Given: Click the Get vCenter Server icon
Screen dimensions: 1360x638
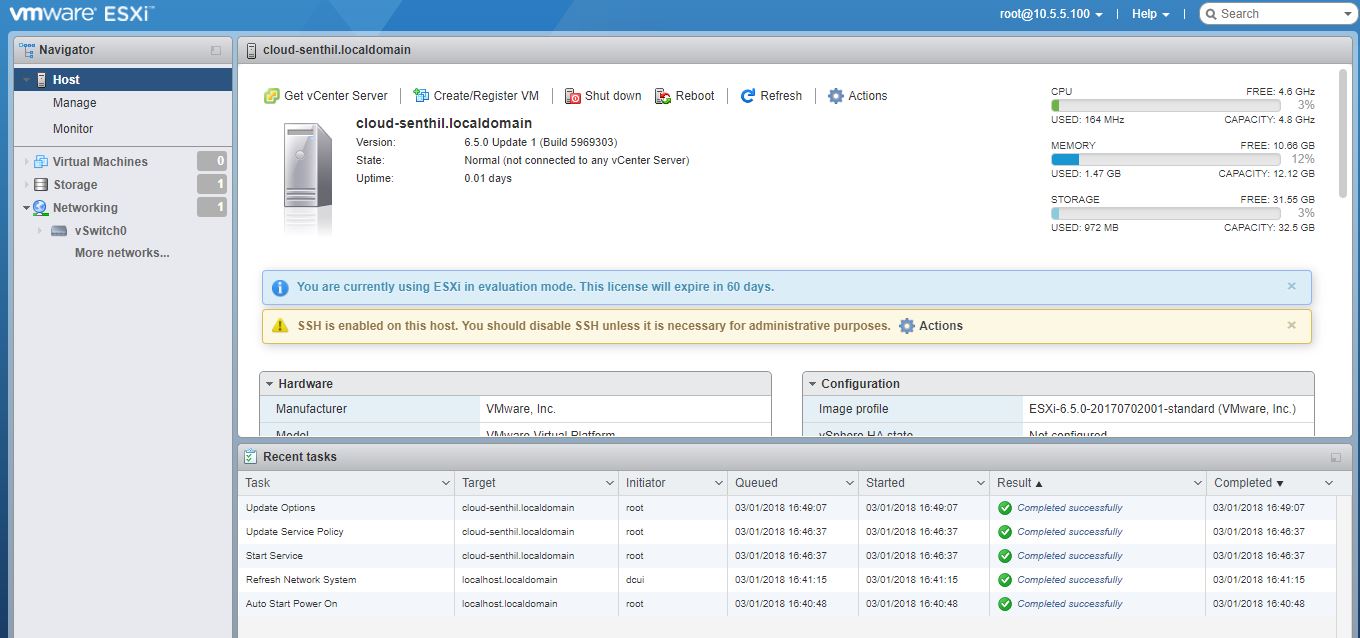Looking at the screenshot, I should [x=270, y=95].
